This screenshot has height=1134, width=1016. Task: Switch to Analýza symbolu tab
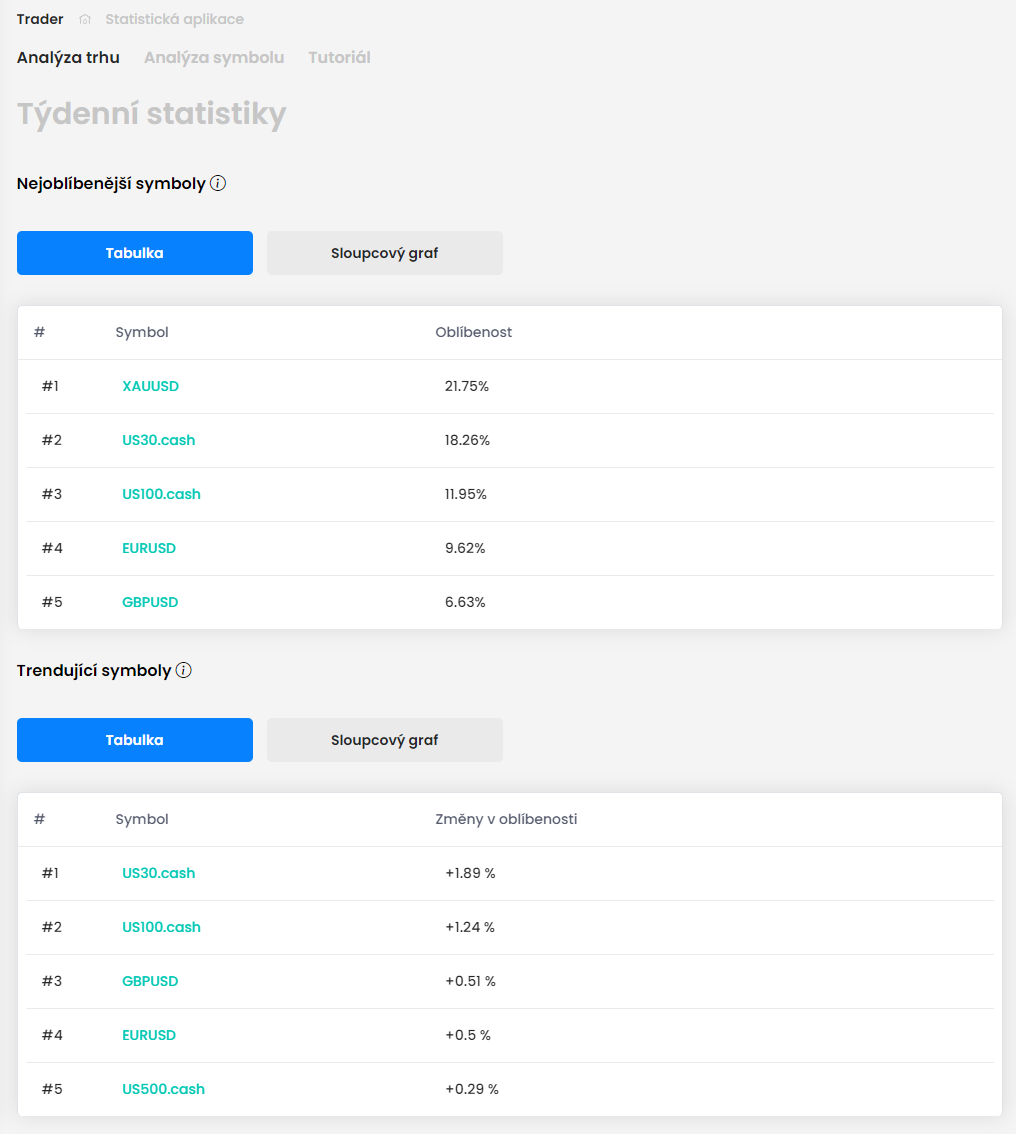pyautogui.click(x=214, y=57)
